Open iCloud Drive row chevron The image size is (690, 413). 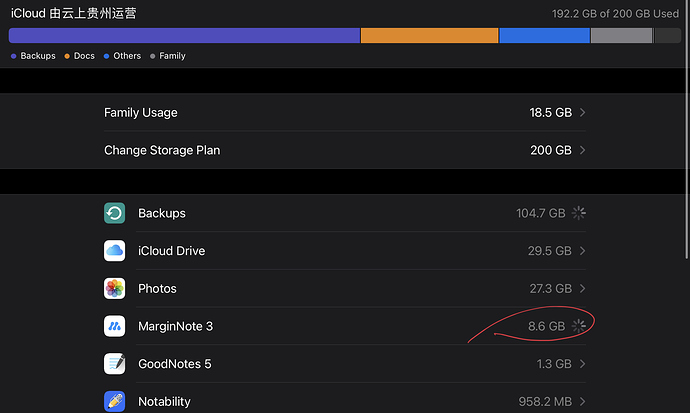coord(582,251)
